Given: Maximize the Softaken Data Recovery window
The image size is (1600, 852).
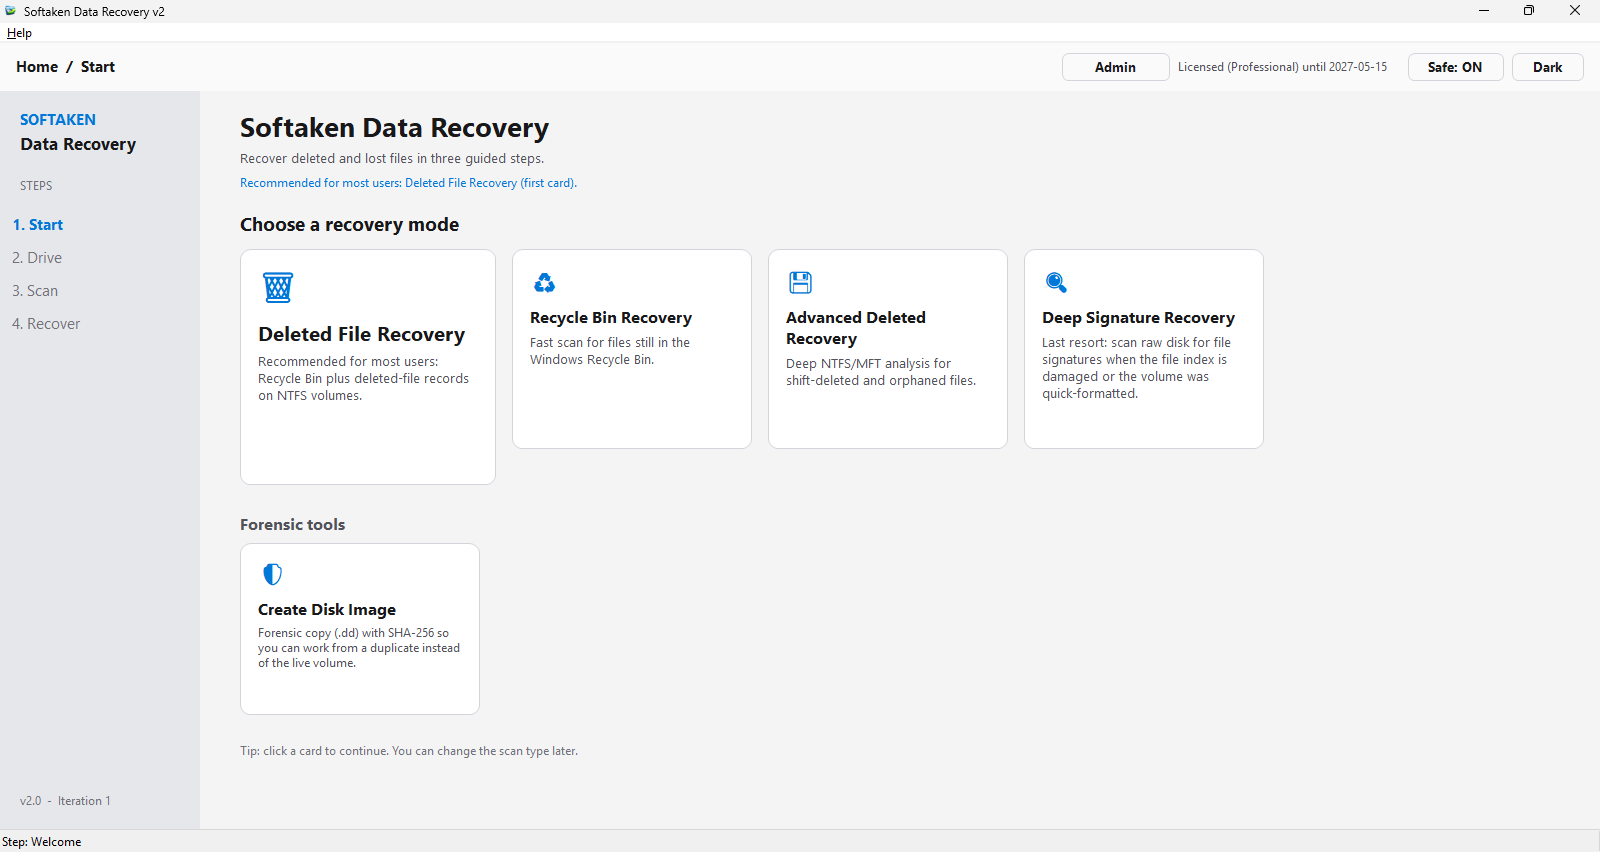Looking at the screenshot, I should (1529, 11).
